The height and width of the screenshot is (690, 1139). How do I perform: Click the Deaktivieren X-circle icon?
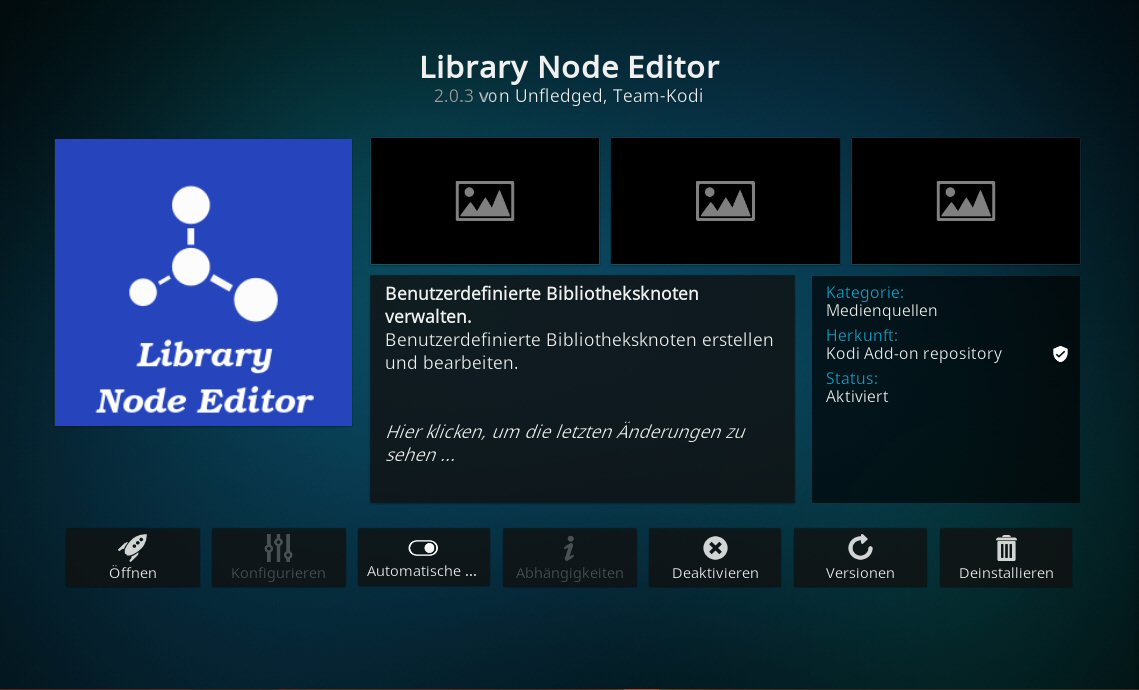716,548
